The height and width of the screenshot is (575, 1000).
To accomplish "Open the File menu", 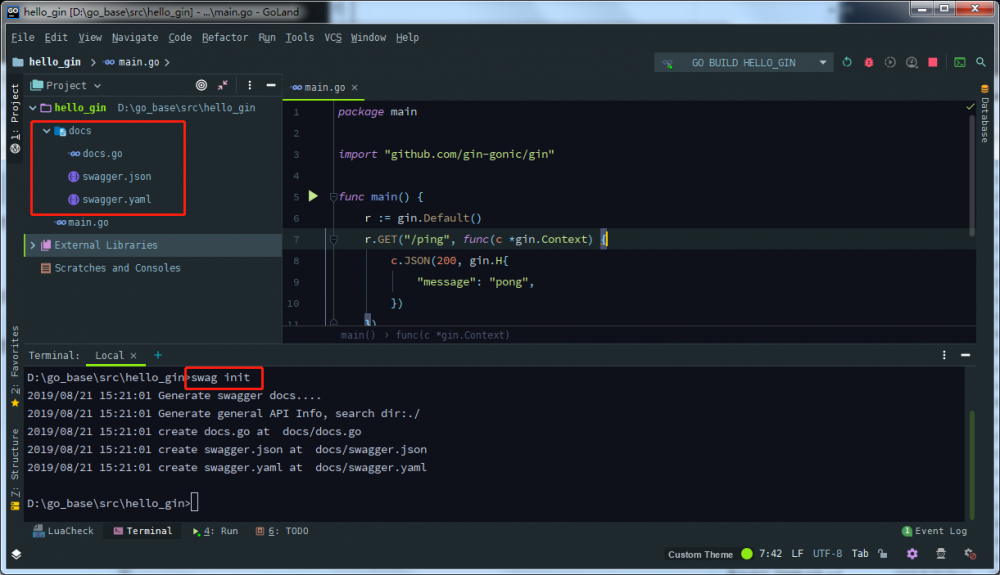I will point(23,38).
